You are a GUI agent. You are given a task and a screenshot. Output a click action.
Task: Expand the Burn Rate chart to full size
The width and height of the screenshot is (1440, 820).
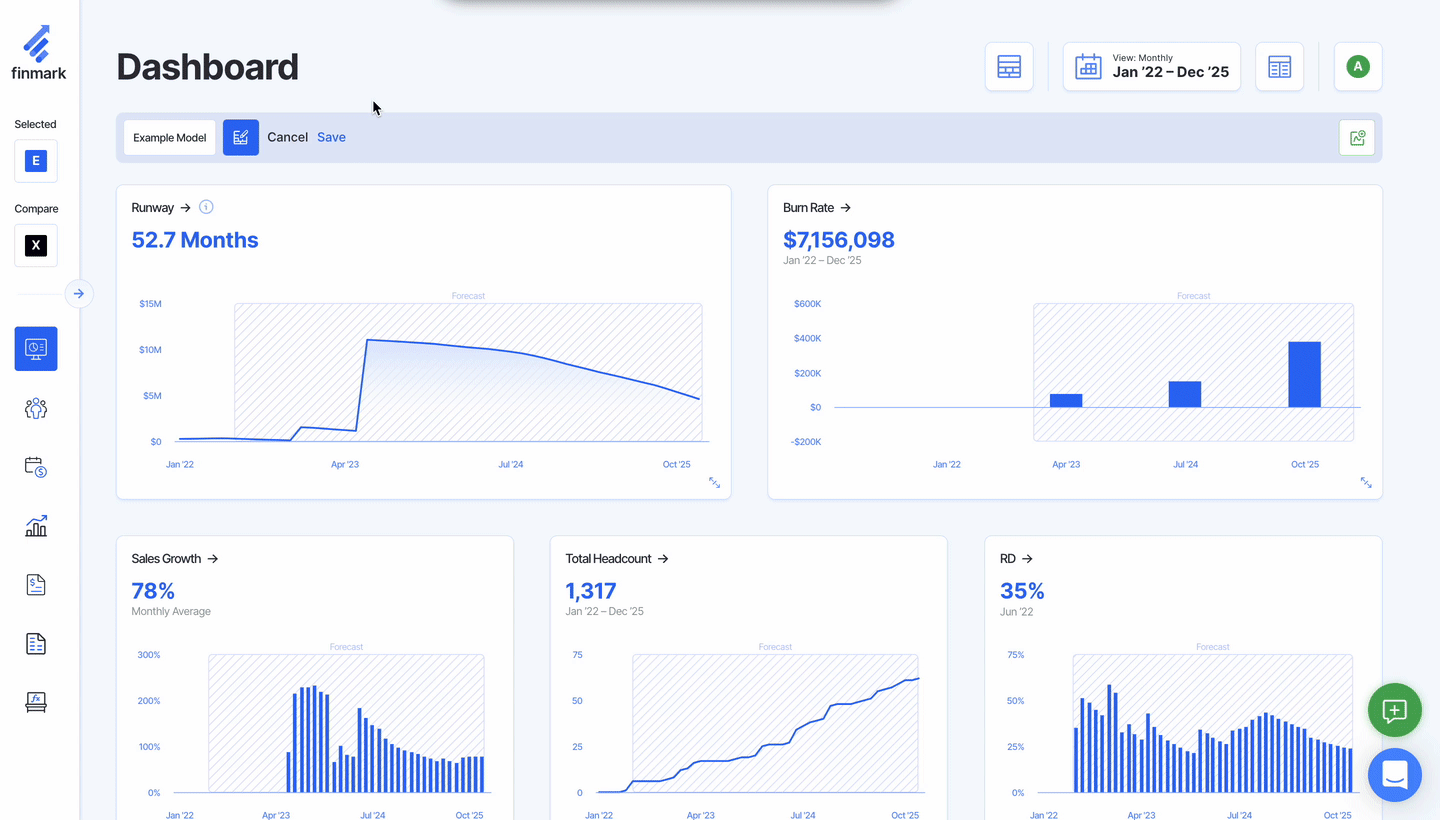(x=1366, y=483)
